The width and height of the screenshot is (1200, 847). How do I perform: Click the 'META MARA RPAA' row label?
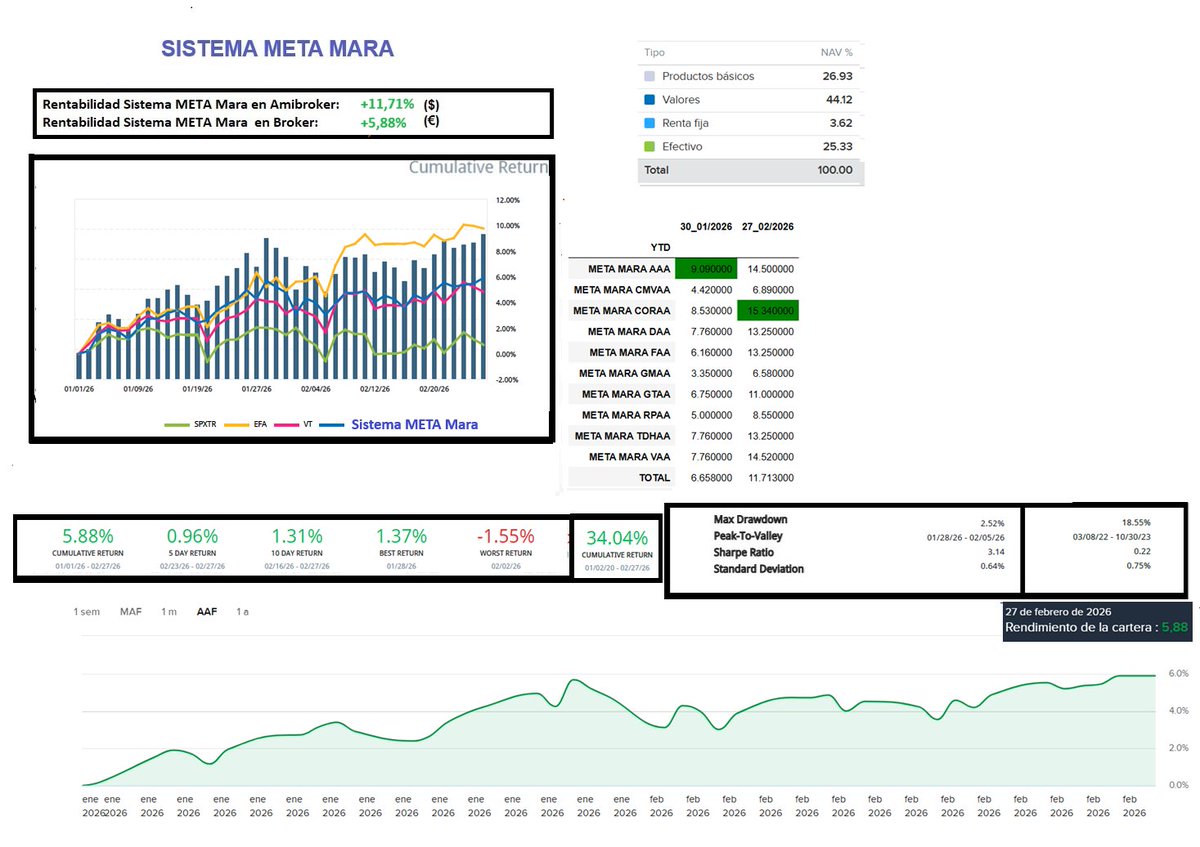coord(626,415)
